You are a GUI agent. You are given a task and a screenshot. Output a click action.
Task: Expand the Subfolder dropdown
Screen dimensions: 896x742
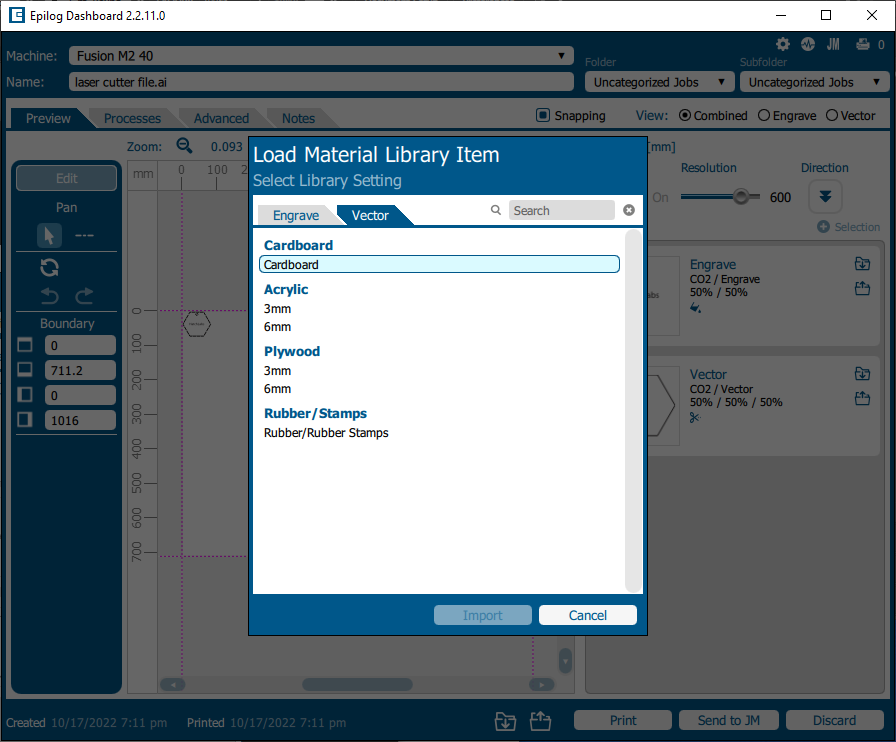click(x=814, y=82)
